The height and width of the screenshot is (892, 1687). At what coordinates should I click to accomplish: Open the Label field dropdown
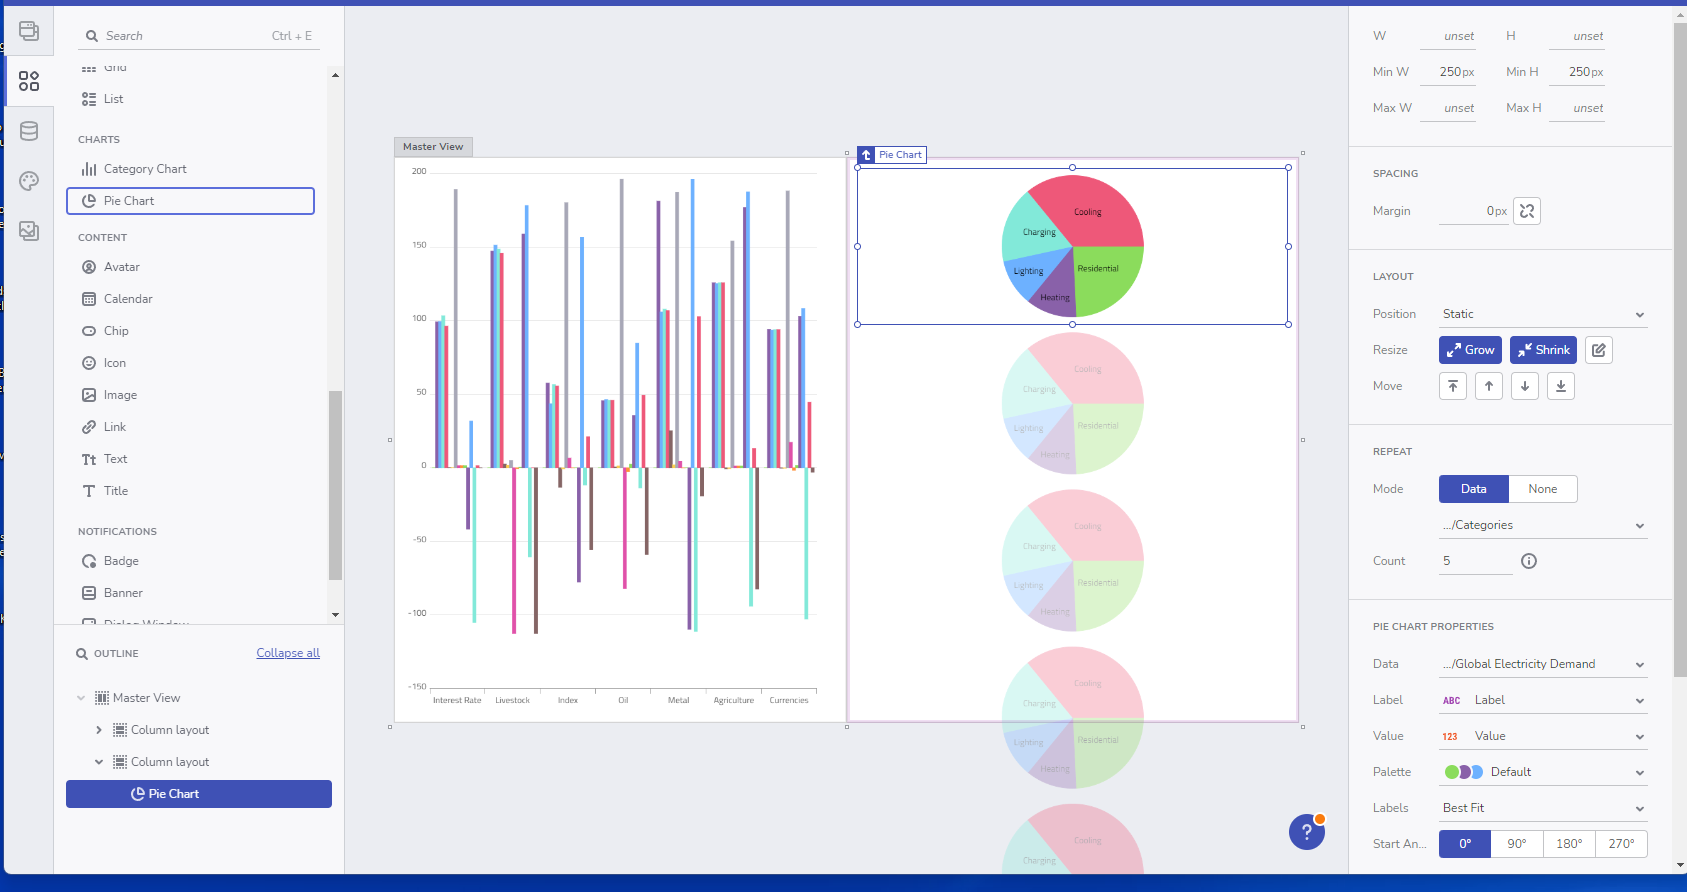pyautogui.click(x=1543, y=700)
